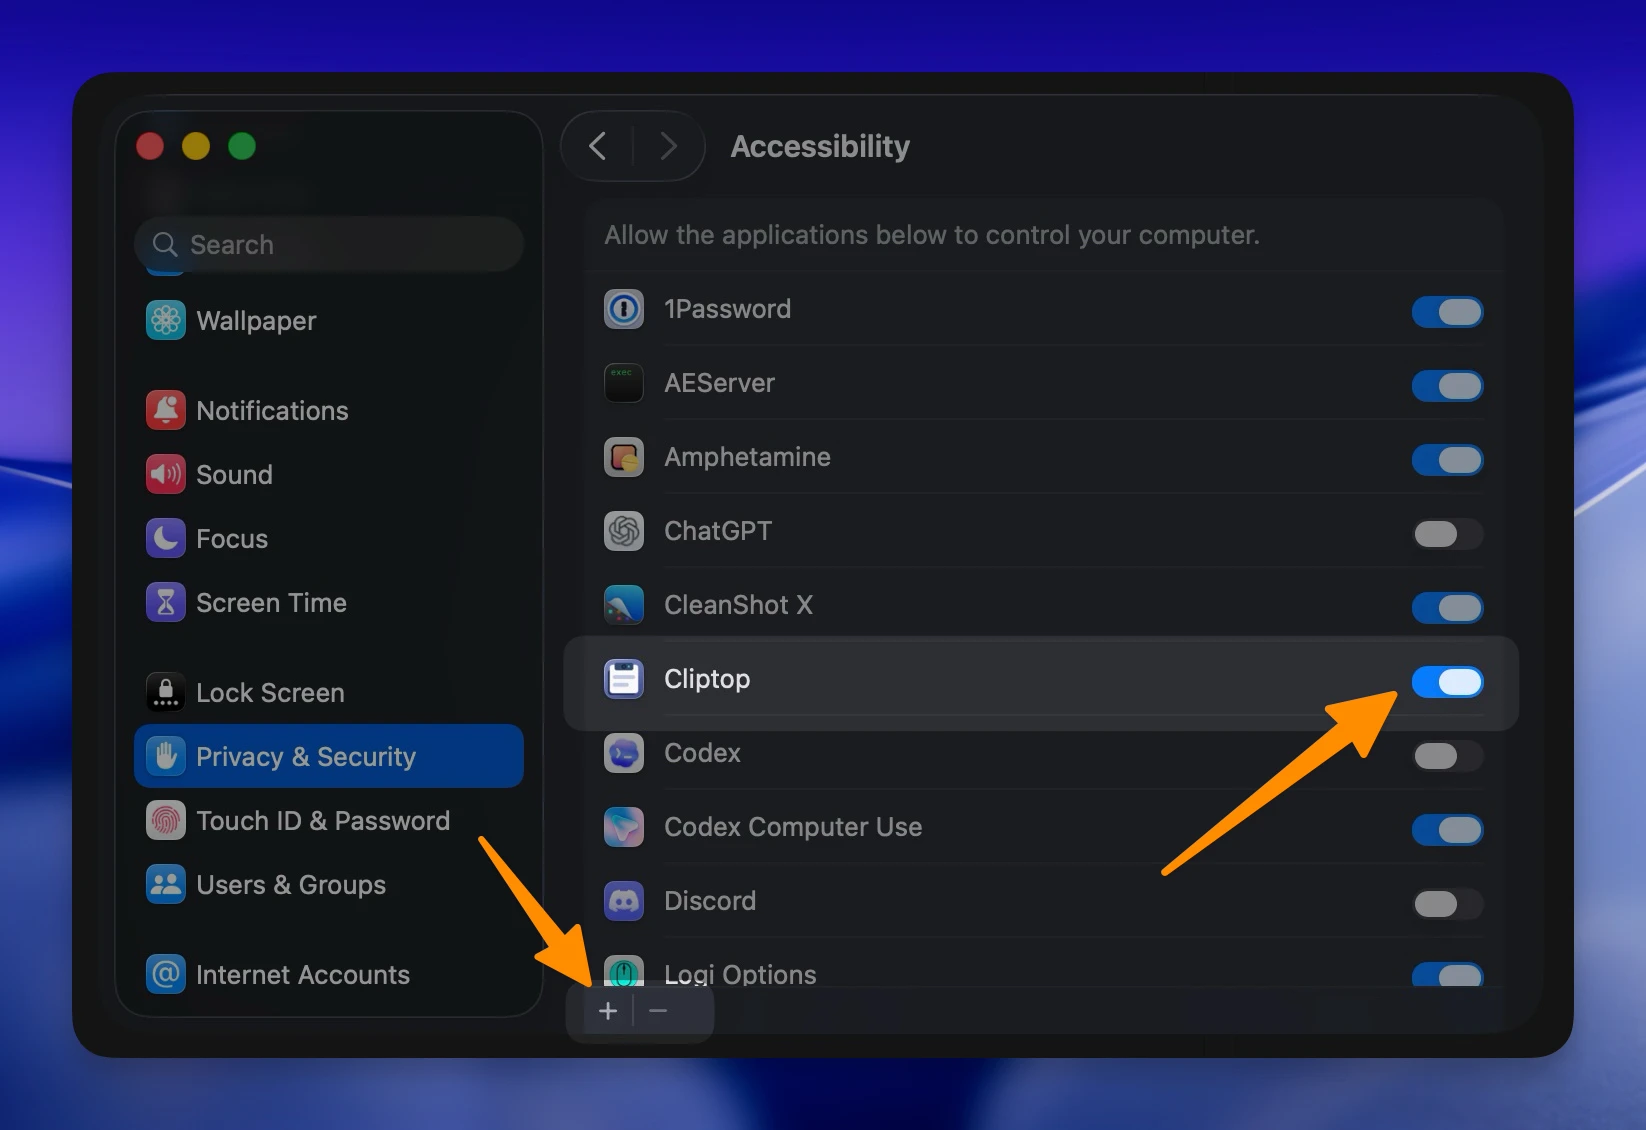The width and height of the screenshot is (1646, 1130).
Task: Click the Search input field
Action: 329,244
